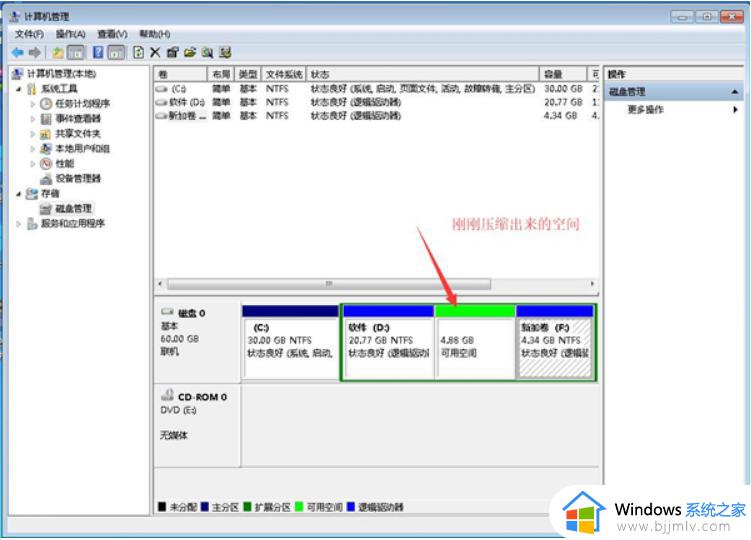Click the Delete (X) toolbar icon
This screenshot has width=751, height=540.
[155, 52]
